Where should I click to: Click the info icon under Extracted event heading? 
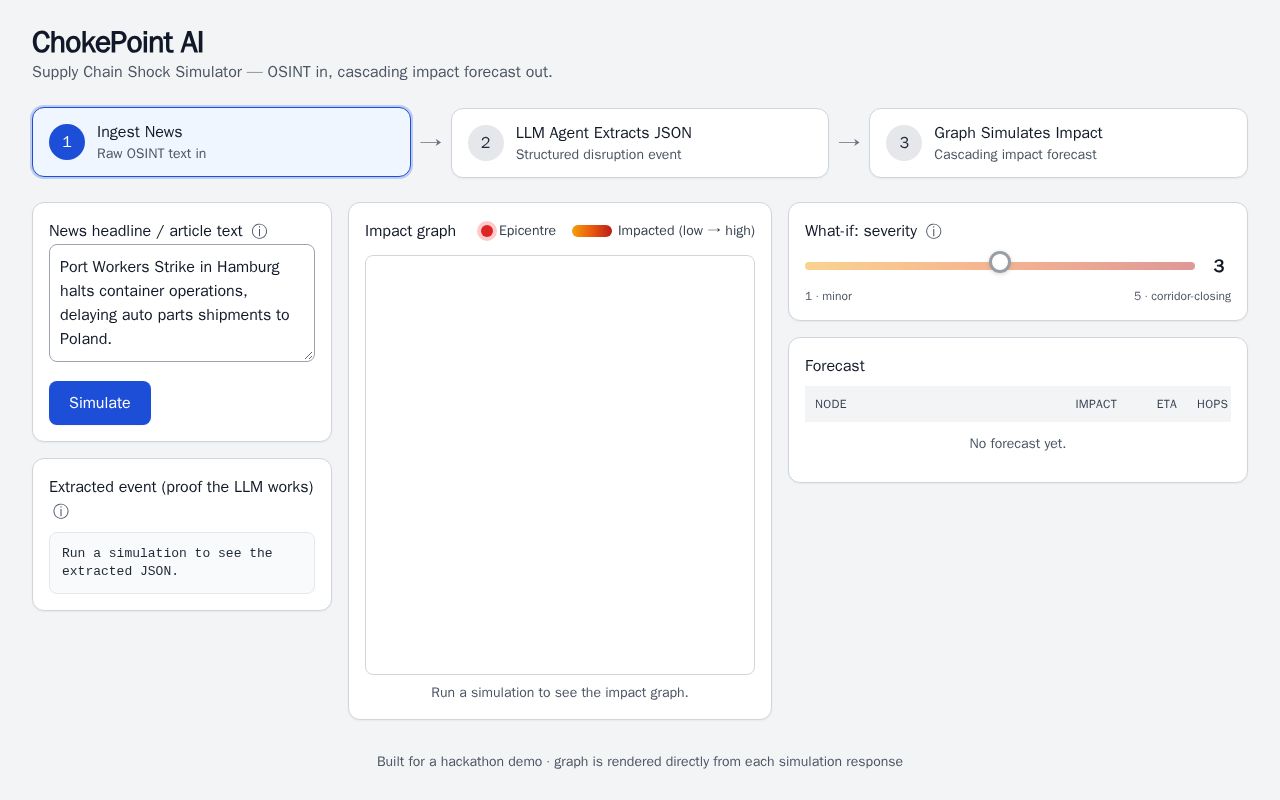pyautogui.click(x=61, y=512)
